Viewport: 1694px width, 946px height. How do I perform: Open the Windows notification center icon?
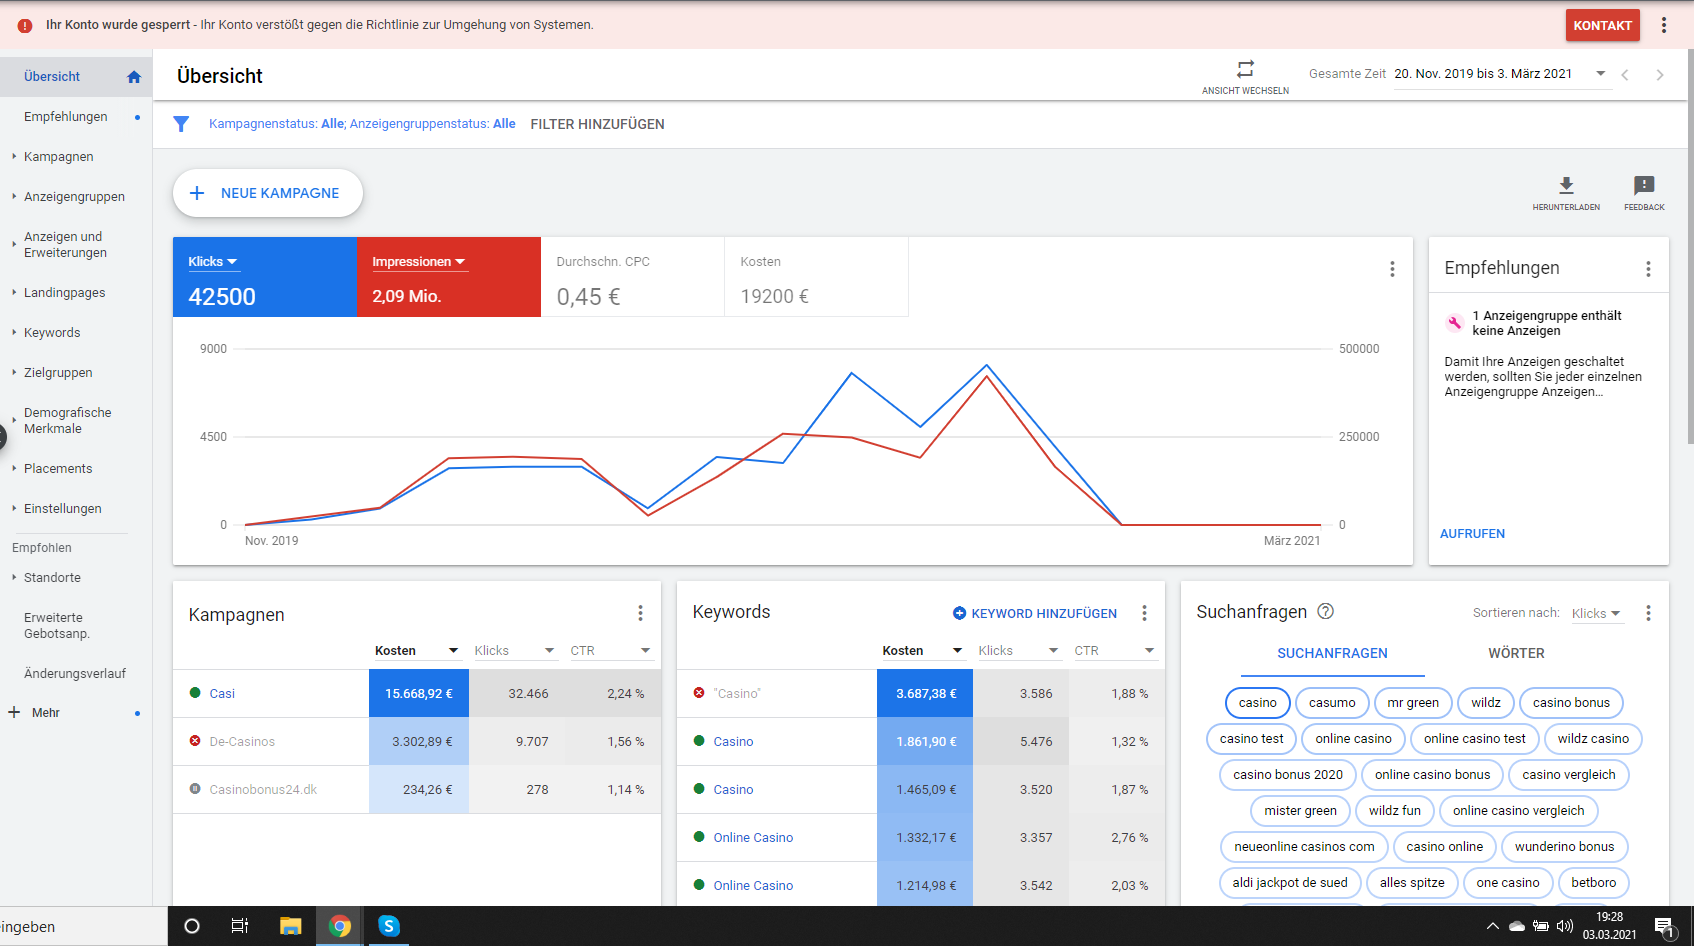pyautogui.click(x=1664, y=927)
